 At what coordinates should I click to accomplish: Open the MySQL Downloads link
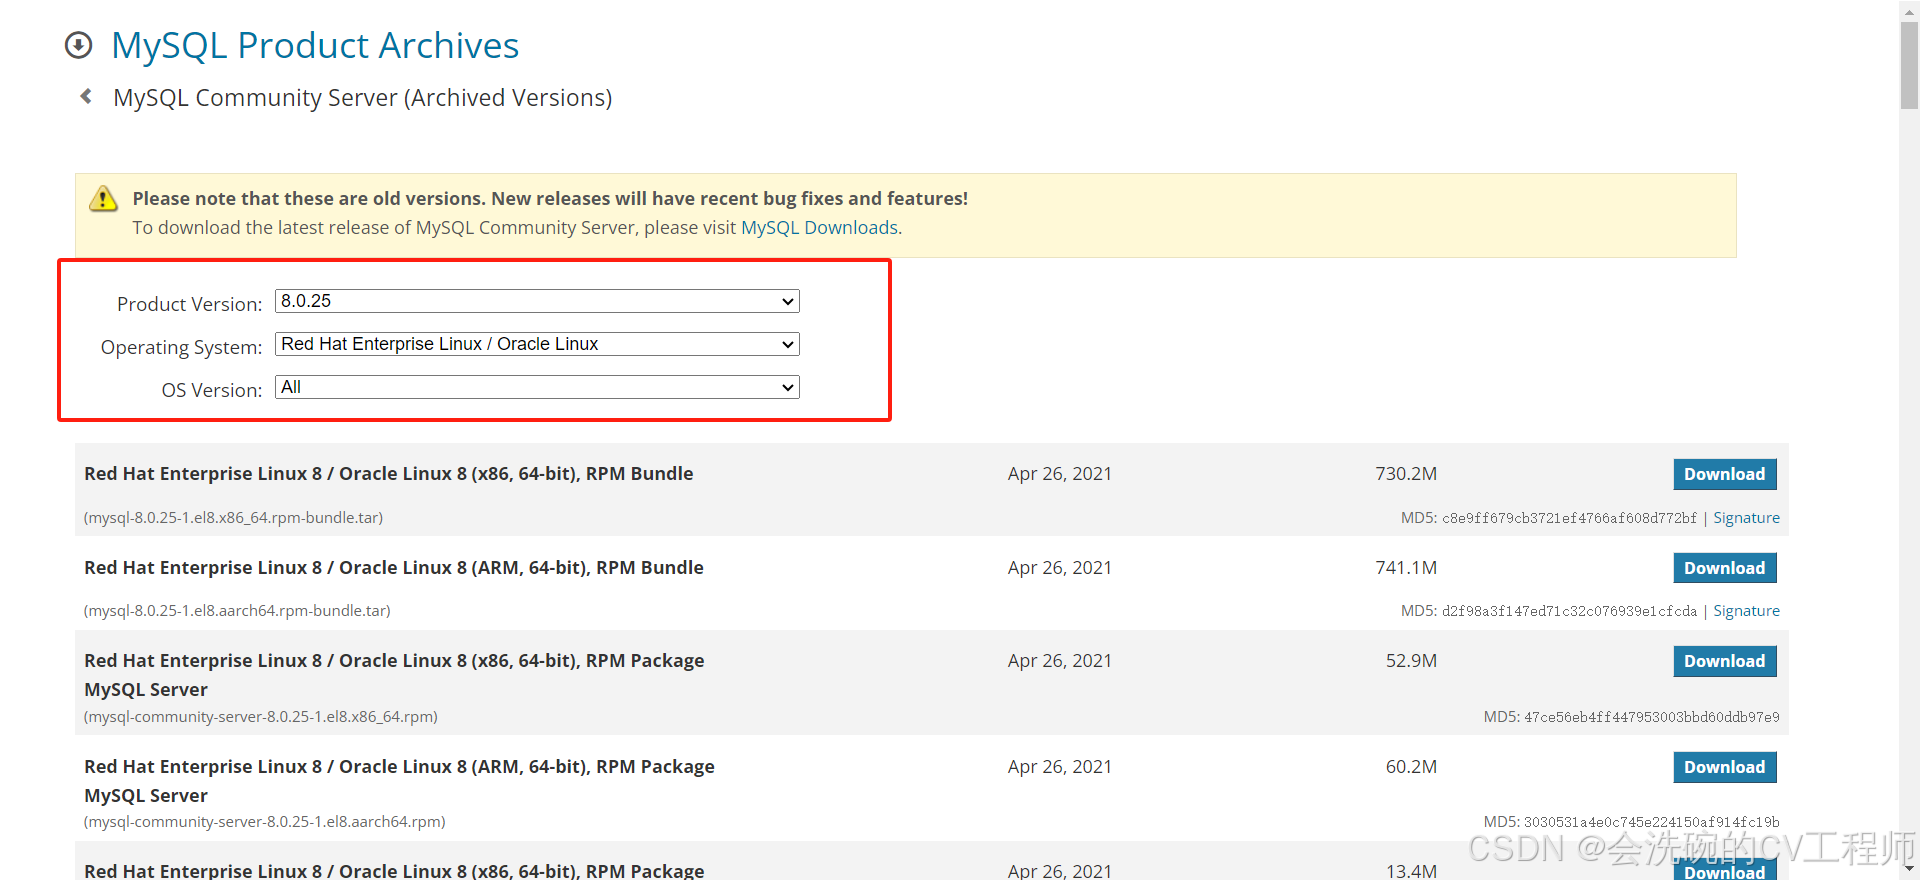(819, 228)
